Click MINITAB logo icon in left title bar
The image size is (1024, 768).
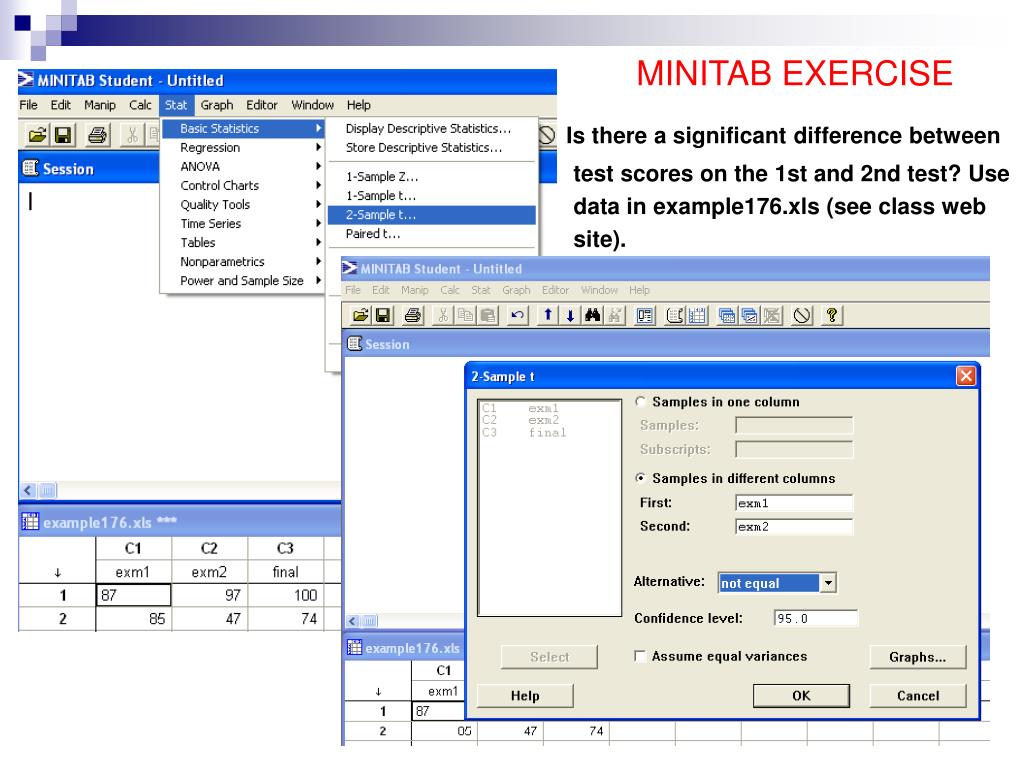tap(25, 80)
